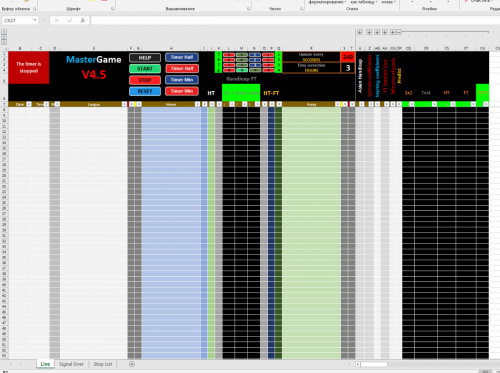Switch to the Stop List sheet tab
This screenshot has width=500, height=373.
tap(103, 364)
